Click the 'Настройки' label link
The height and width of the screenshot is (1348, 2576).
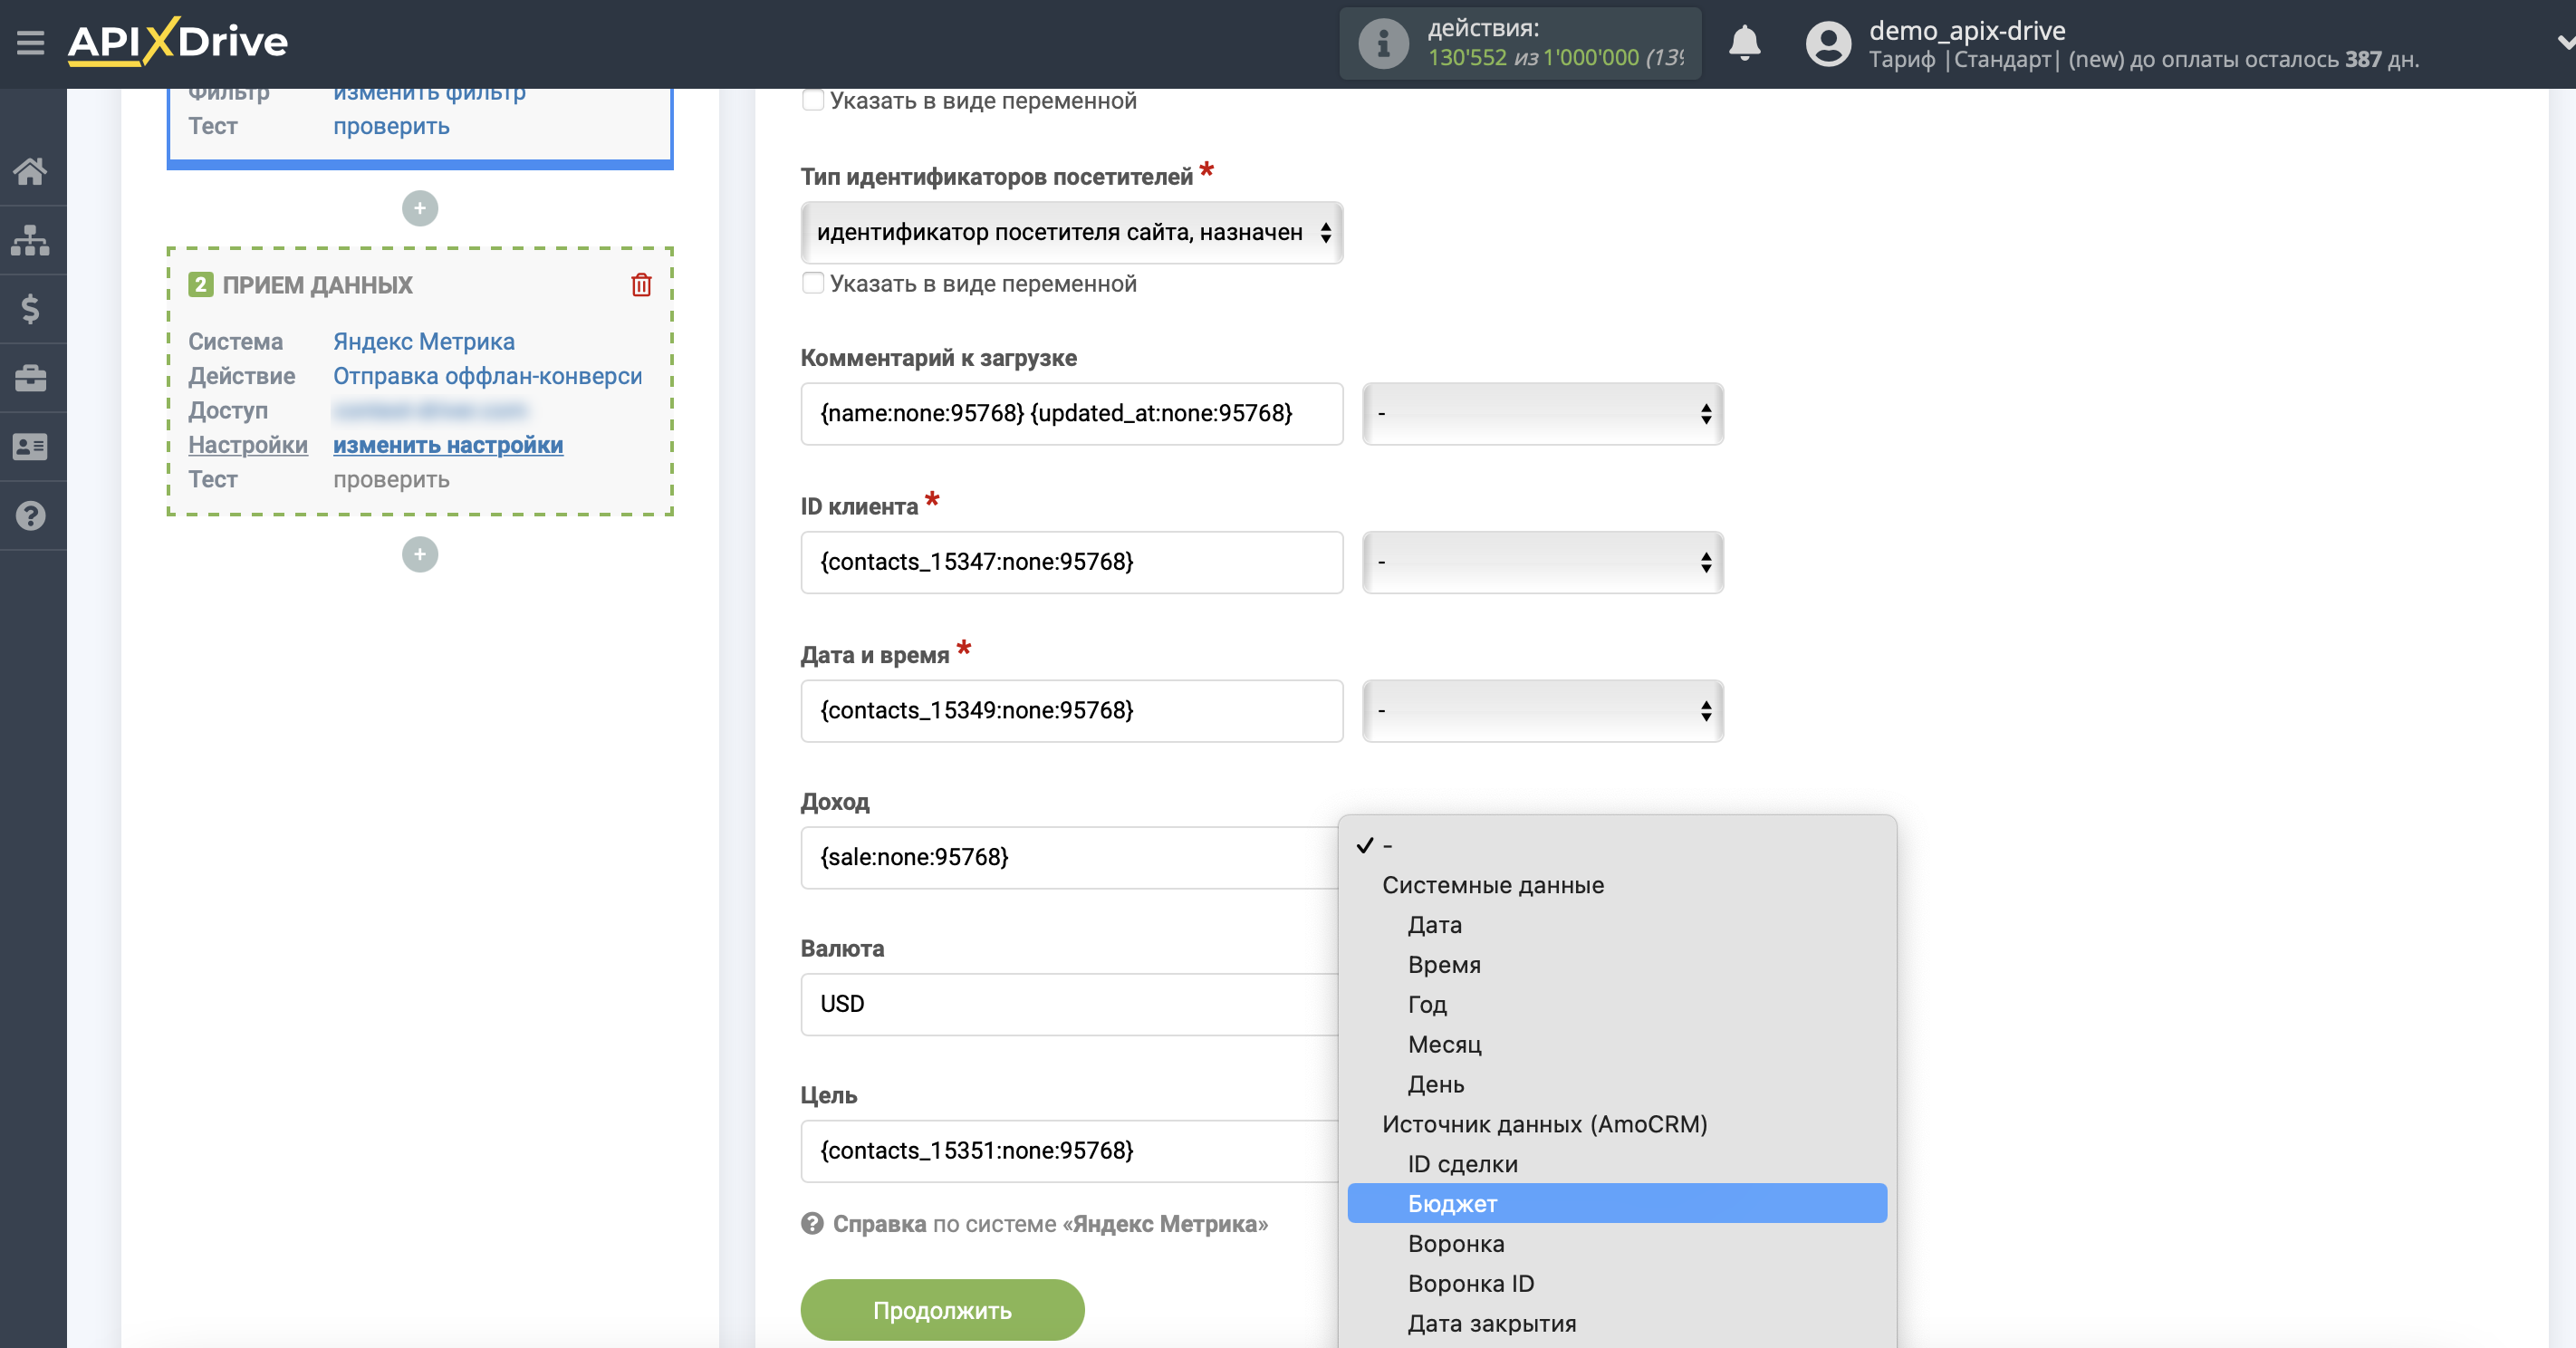pyautogui.click(x=248, y=445)
